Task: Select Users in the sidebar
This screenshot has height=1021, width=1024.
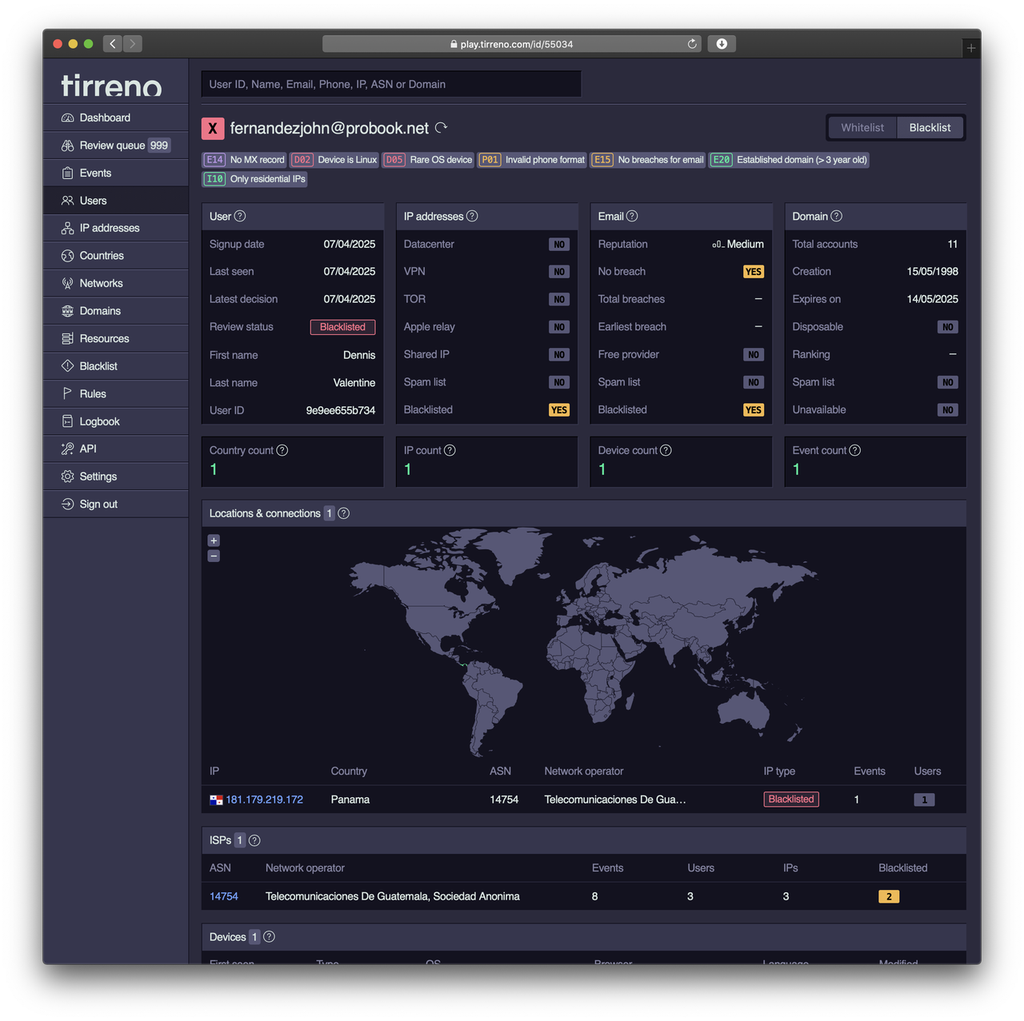Action: [x=116, y=201]
